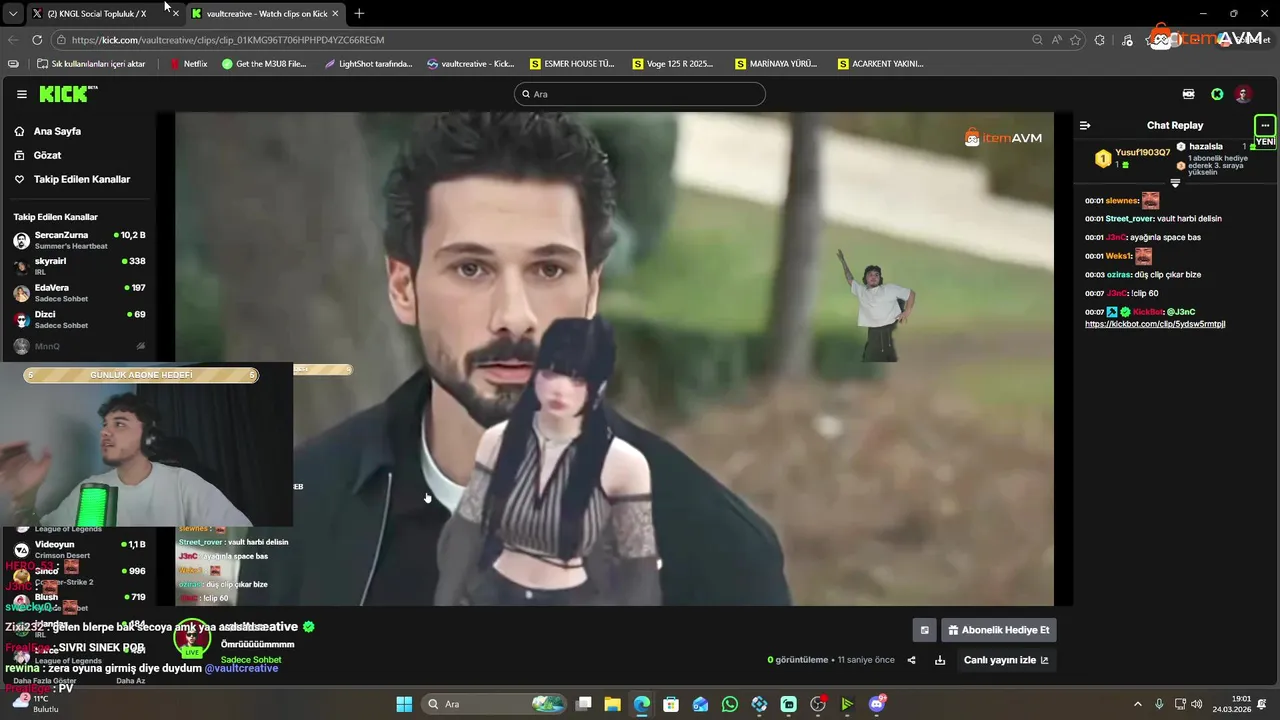1280x720 pixels.
Task: Open OBS Studio from taskbar
Action: point(818,704)
